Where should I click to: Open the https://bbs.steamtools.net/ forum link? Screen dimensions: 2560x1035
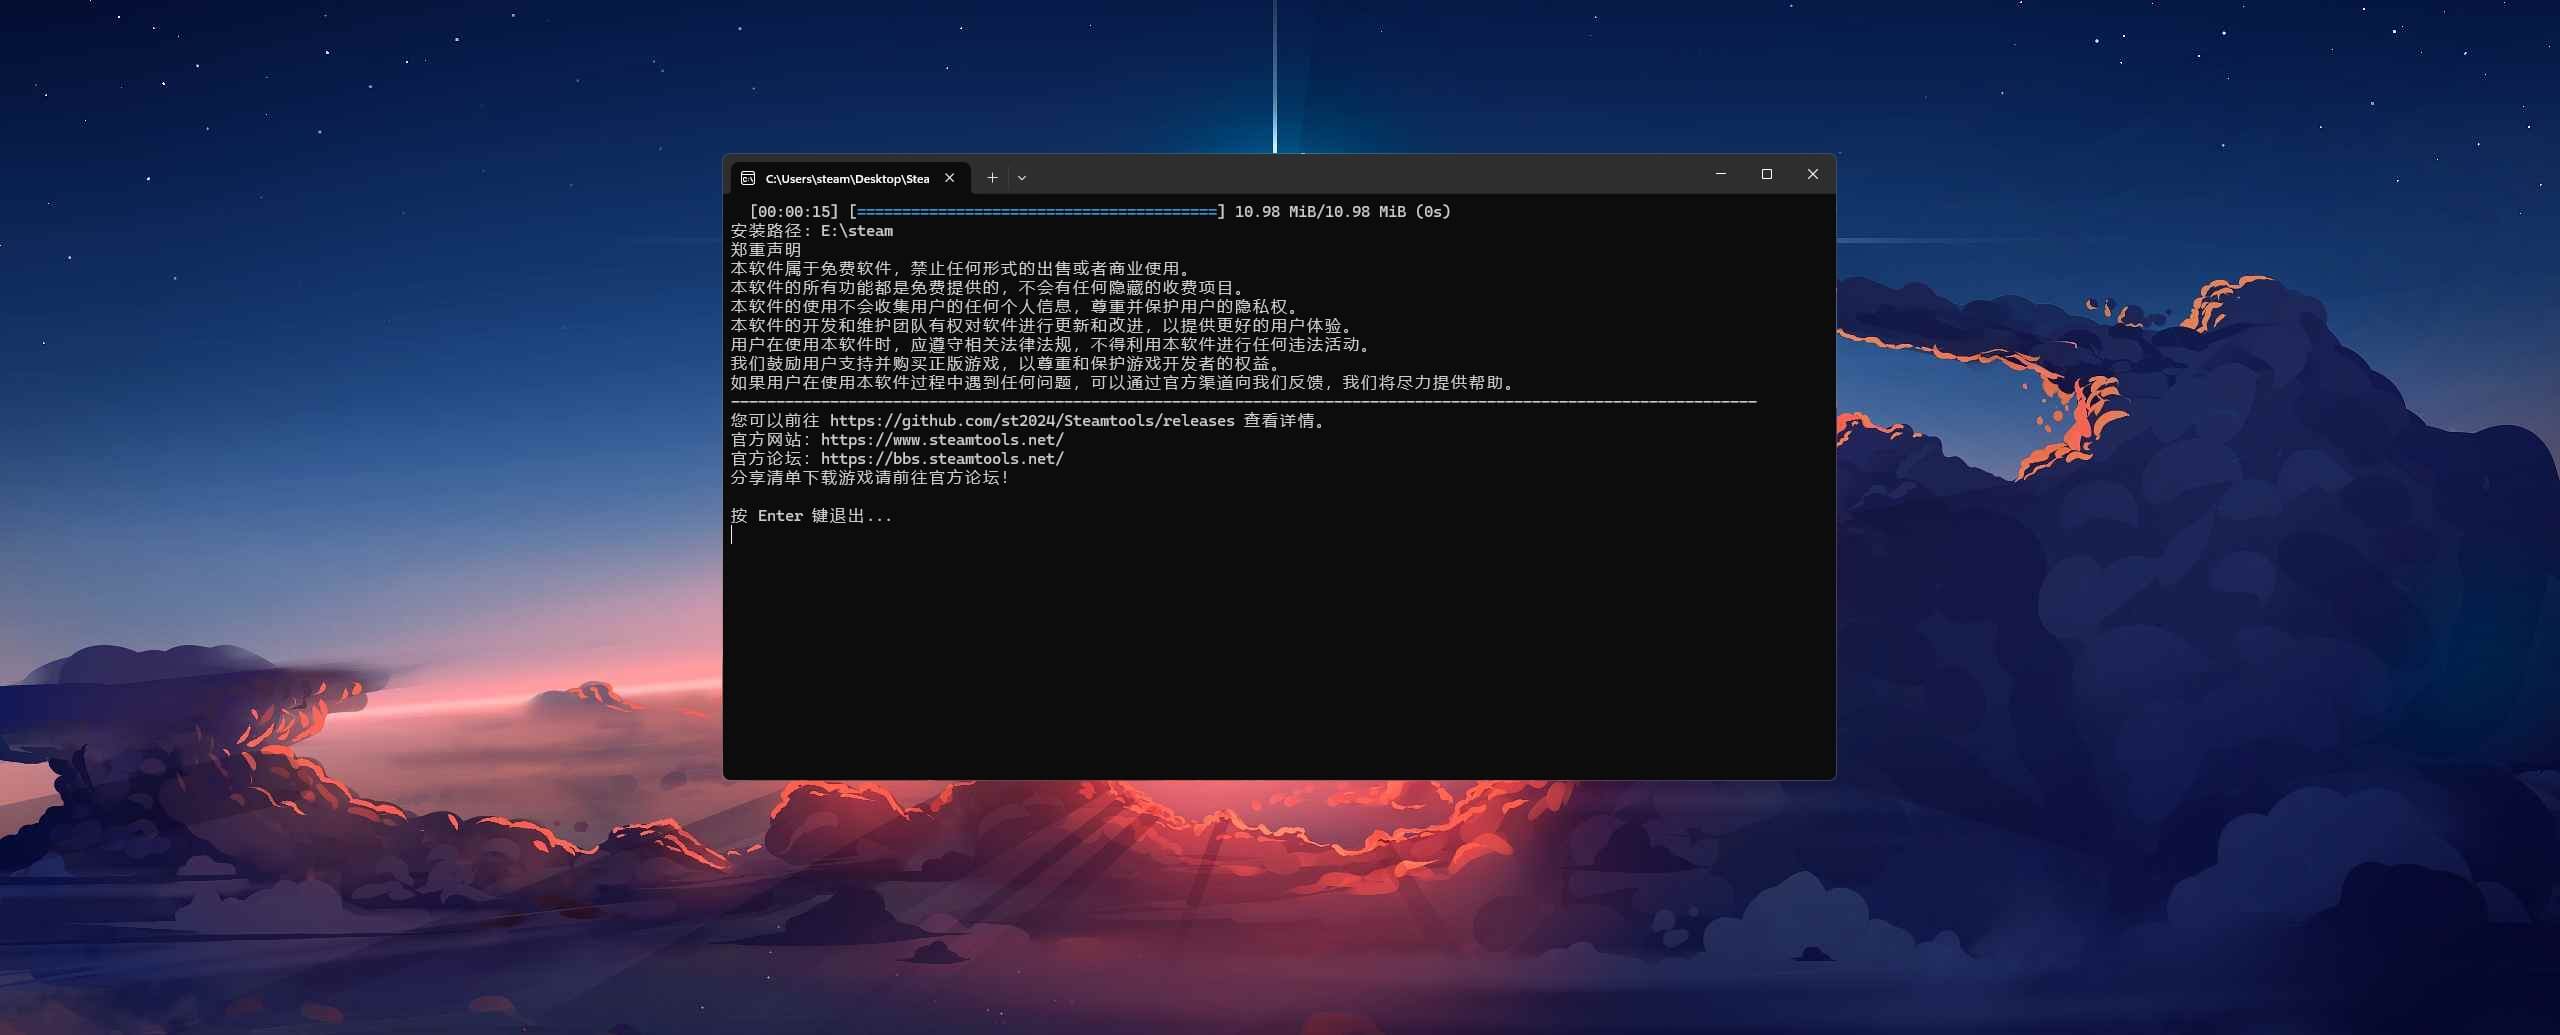(942, 459)
